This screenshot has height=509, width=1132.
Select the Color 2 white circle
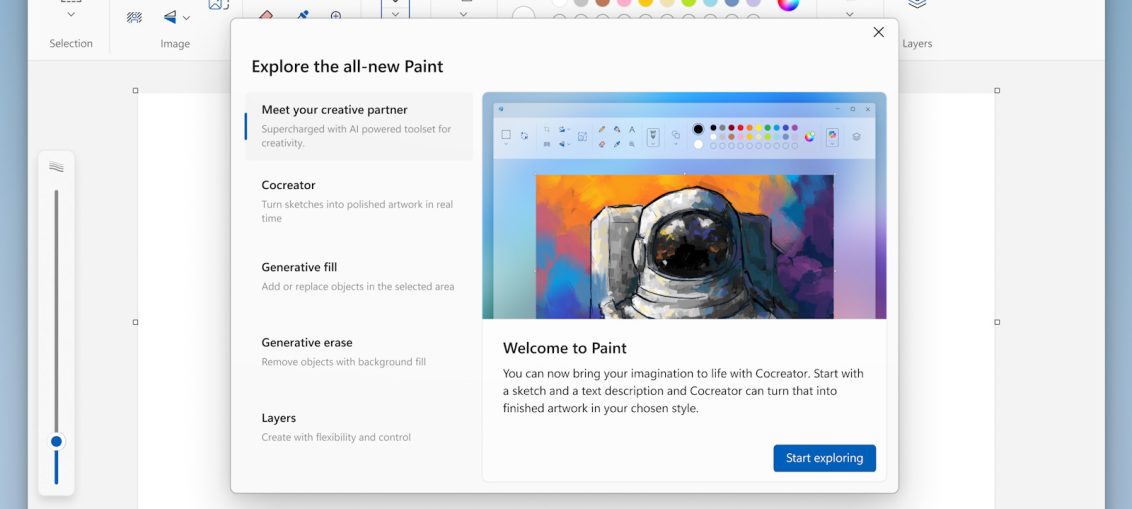pos(523,13)
